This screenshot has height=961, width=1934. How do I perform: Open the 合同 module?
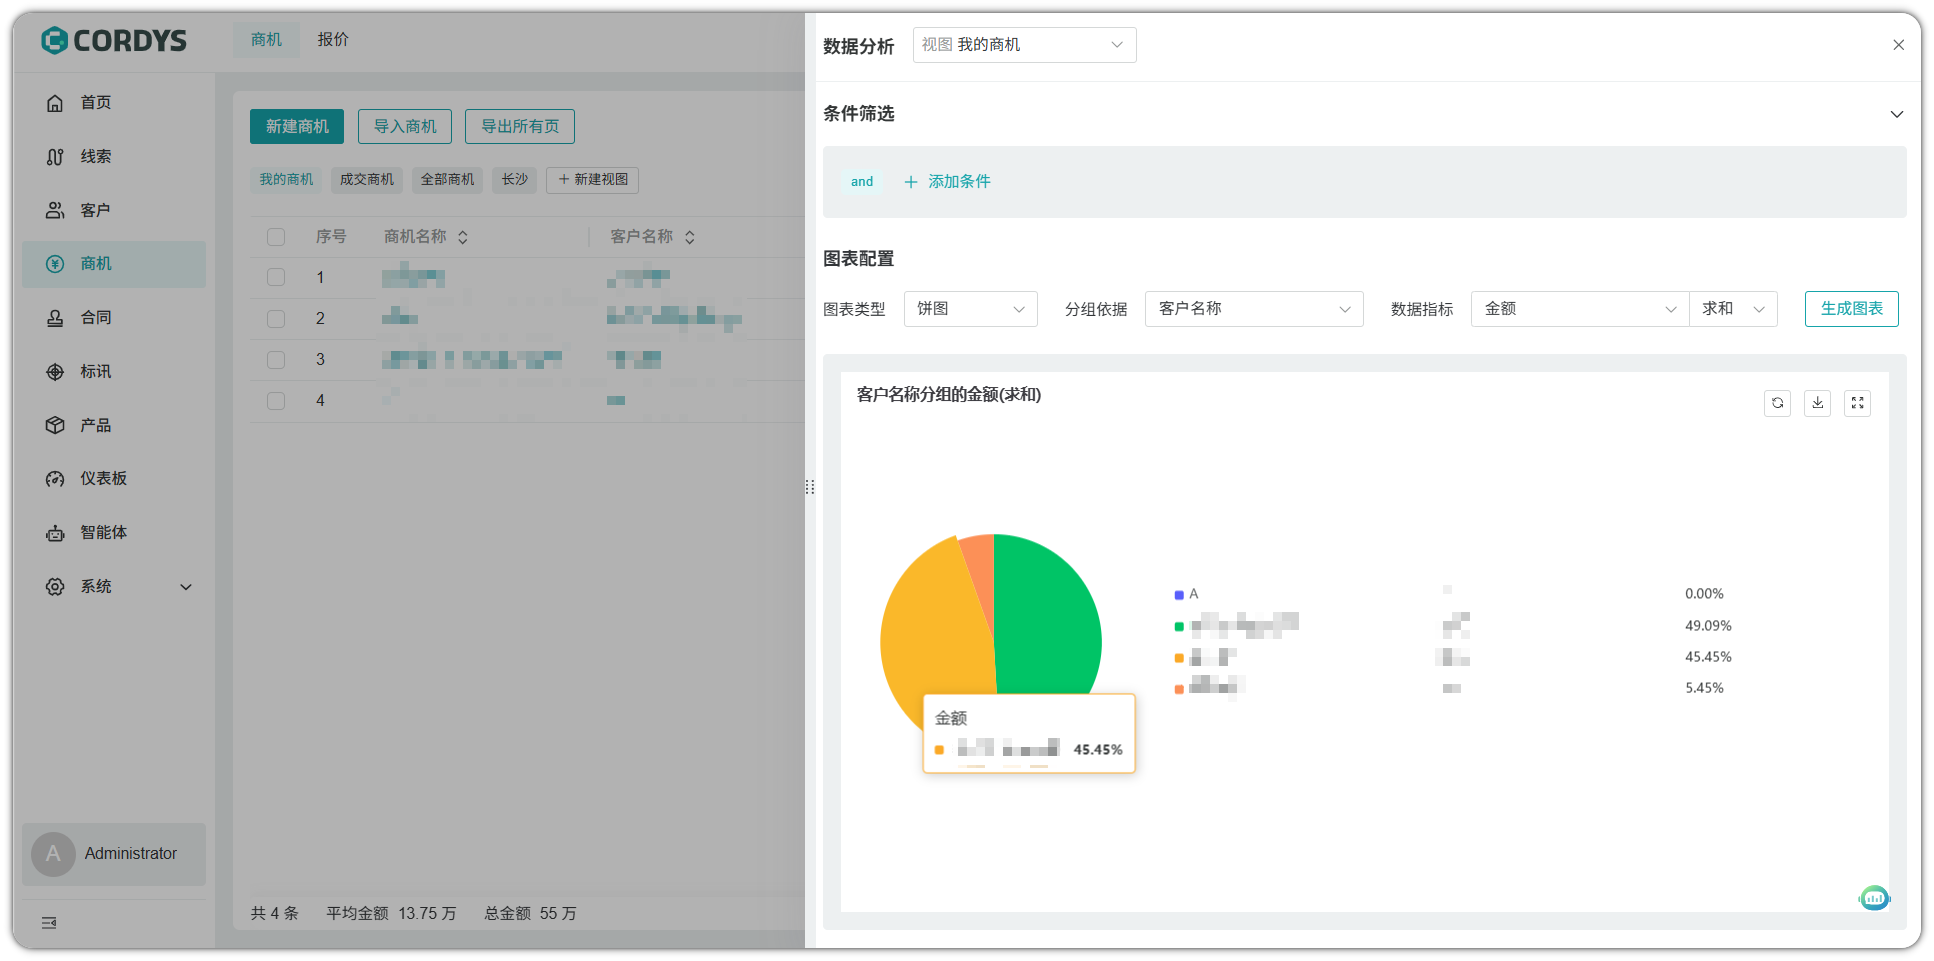96,317
